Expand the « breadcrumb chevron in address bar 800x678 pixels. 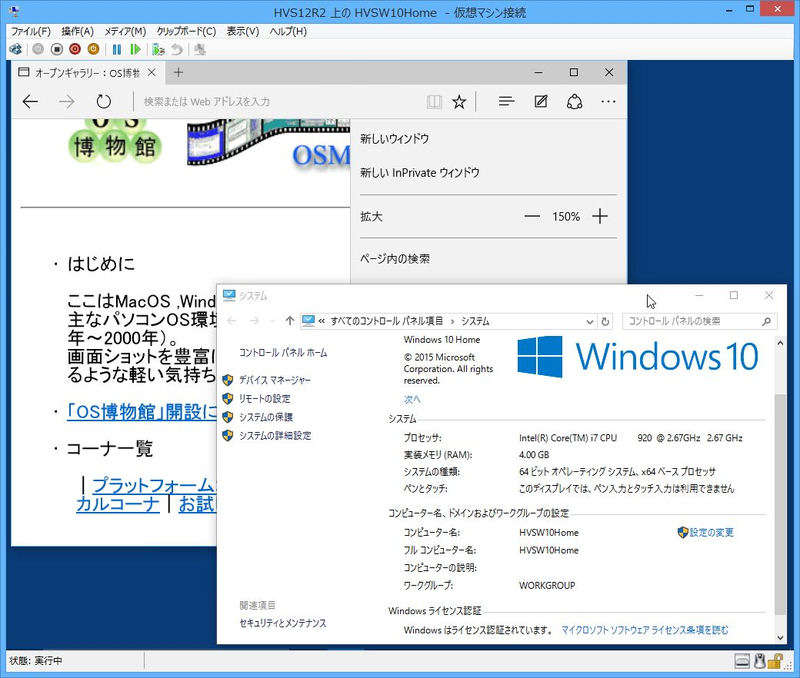tap(321, 321)
